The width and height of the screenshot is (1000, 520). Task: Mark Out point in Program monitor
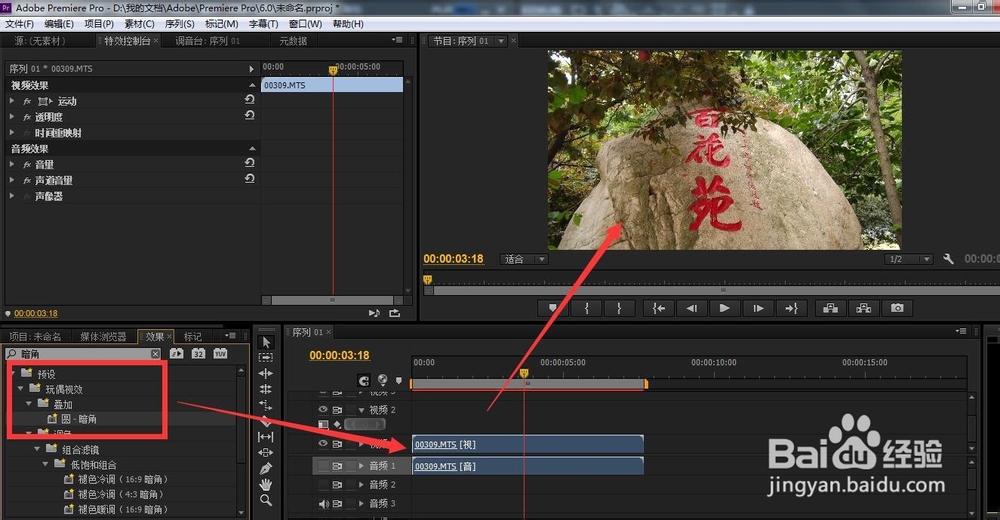(619, 308)
